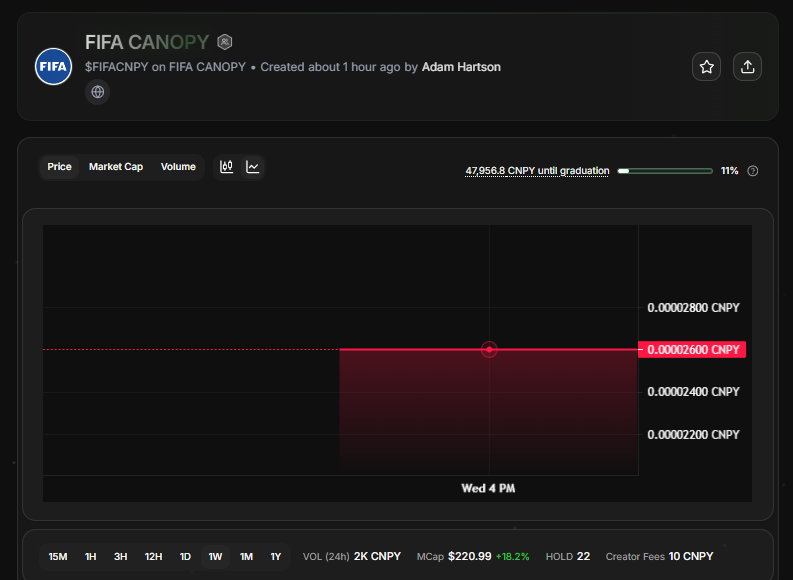
Task: Click the FIFA CANOPY title text
Action: 147,42
